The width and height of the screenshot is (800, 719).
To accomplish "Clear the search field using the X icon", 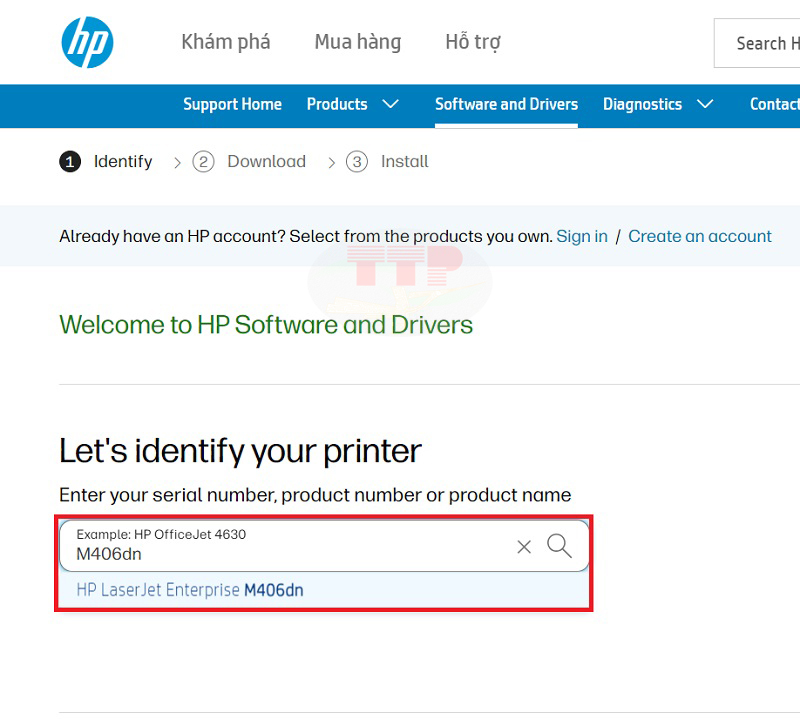I will 524,547.
